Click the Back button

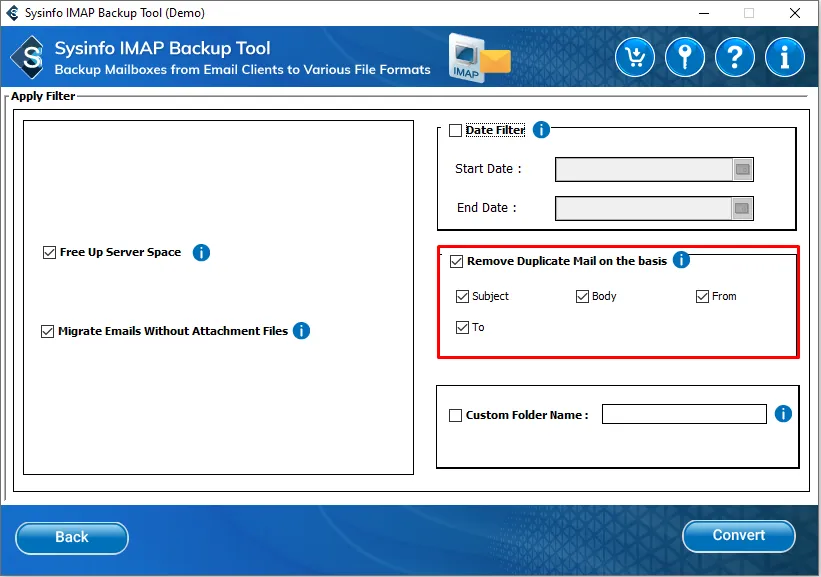[72, 538]
